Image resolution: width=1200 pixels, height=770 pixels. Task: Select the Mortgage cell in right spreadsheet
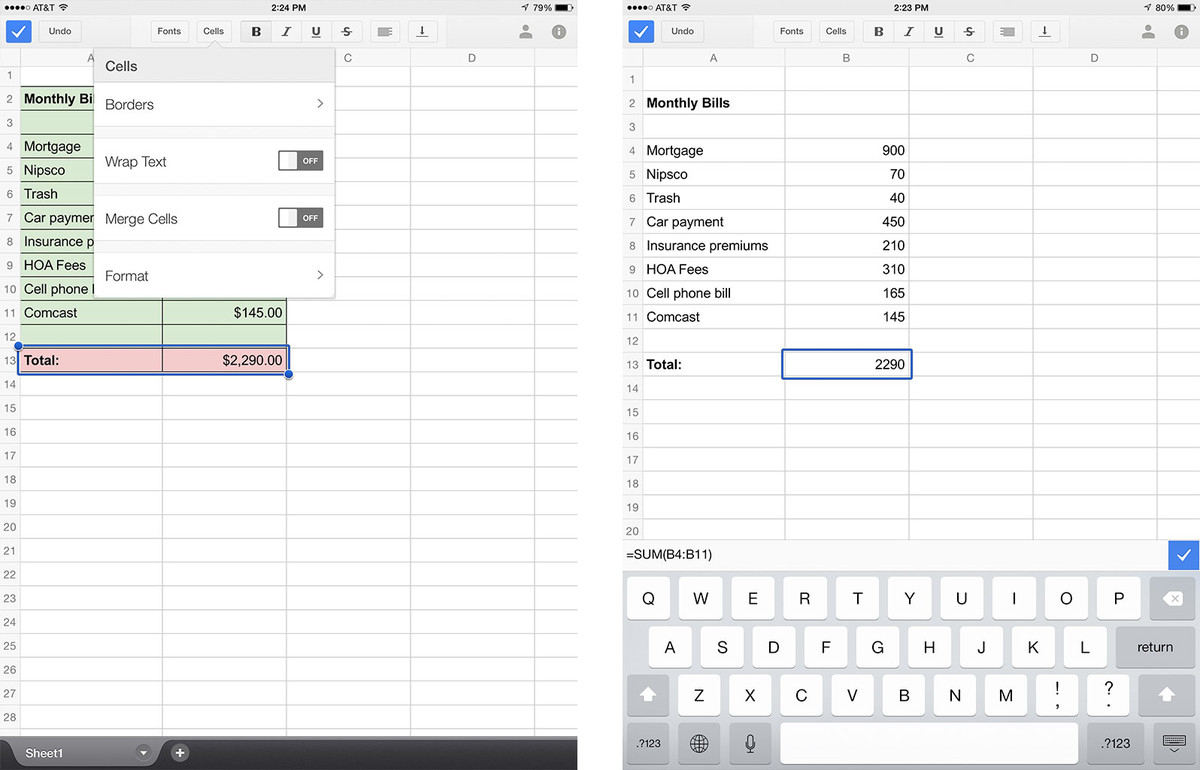714,150
